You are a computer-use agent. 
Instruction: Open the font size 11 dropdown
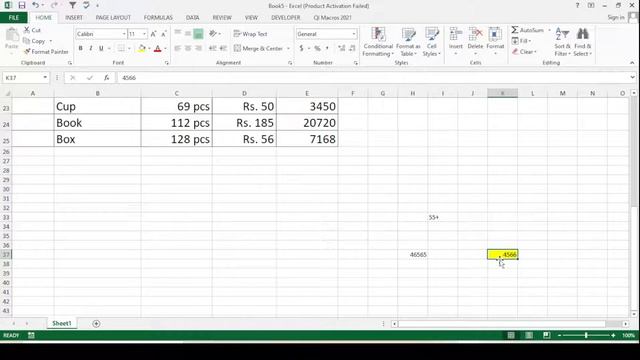(144, 34)
